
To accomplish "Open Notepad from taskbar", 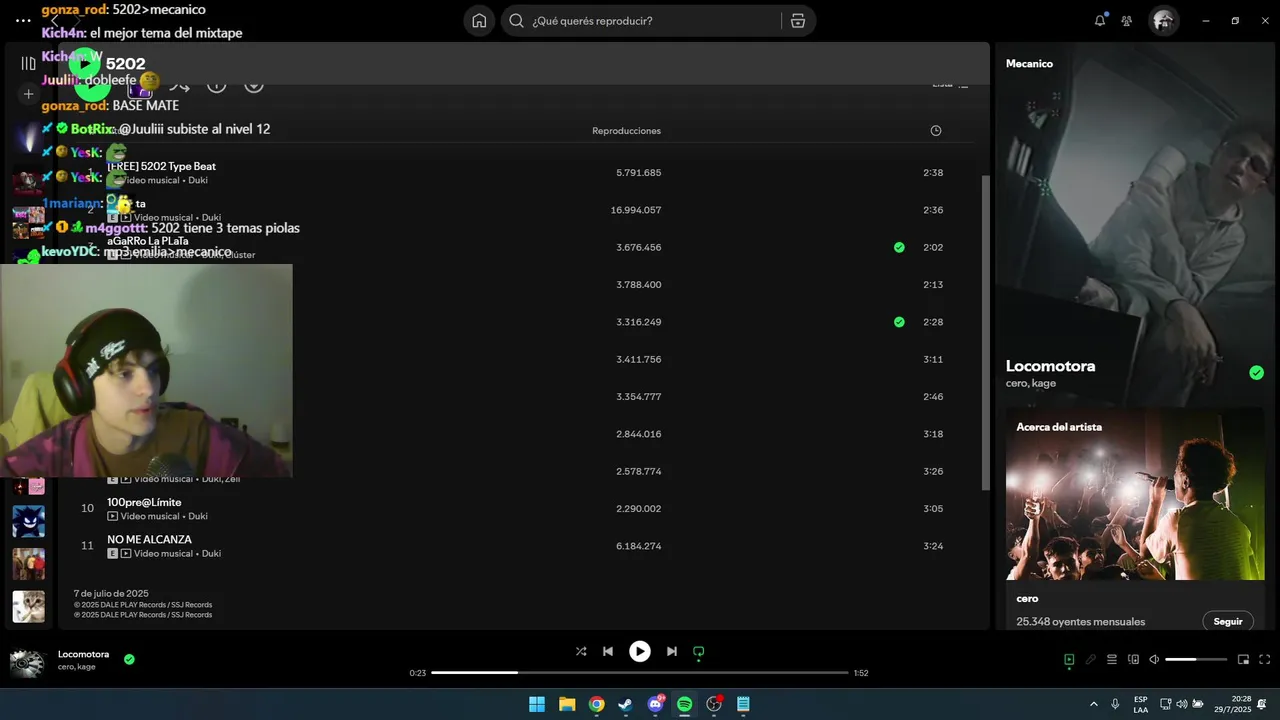I will [x=743, y=704].
